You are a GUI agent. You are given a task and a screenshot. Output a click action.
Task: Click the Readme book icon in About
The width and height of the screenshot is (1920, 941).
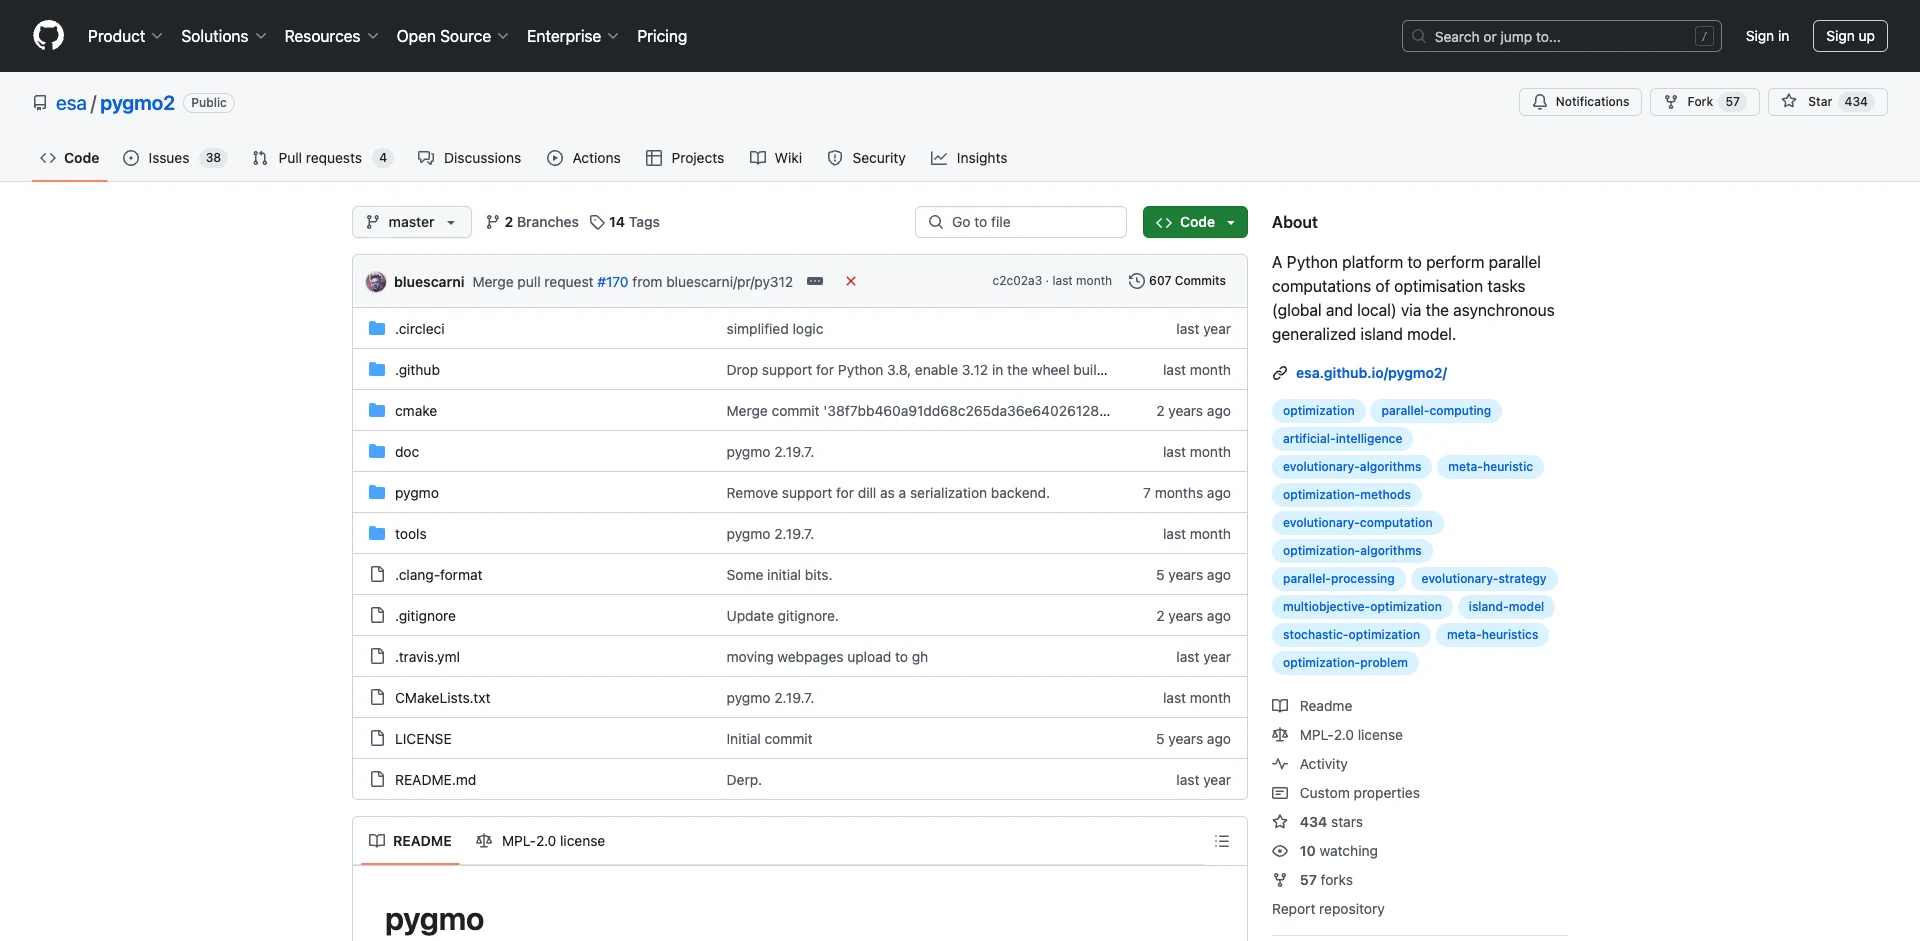click(x=1280, y=706)
